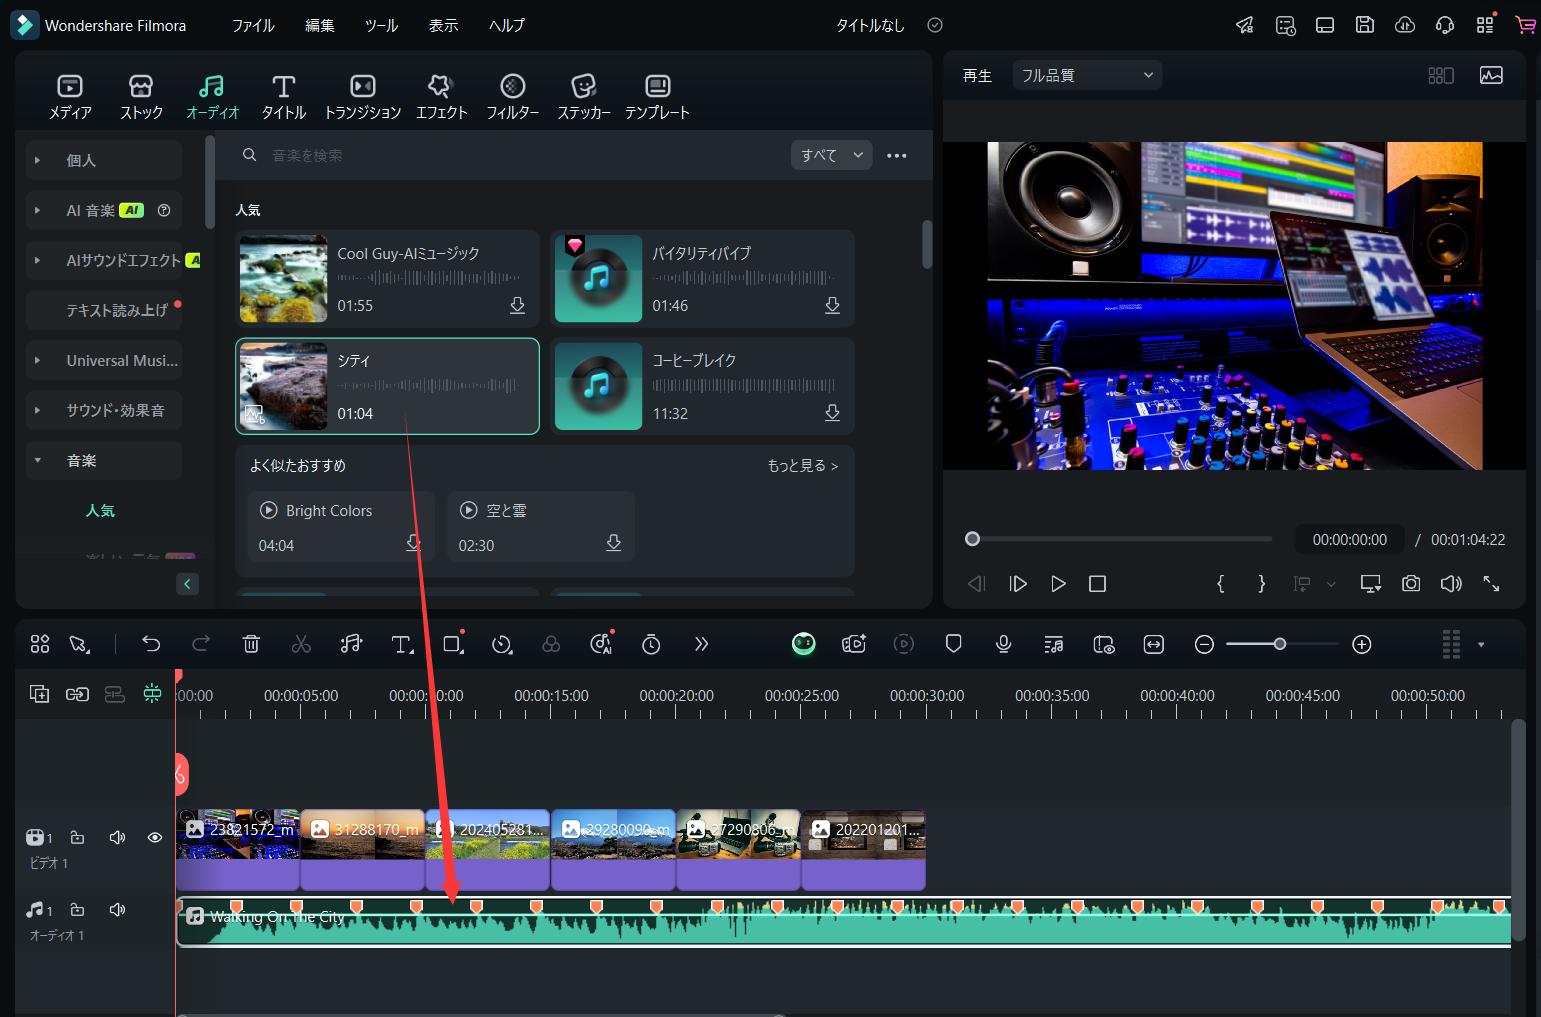Image resolution: width=1541 pixels, height=1017 pixels.
Task: Open the トランジション transitions tab
Action: coord(362,97)
